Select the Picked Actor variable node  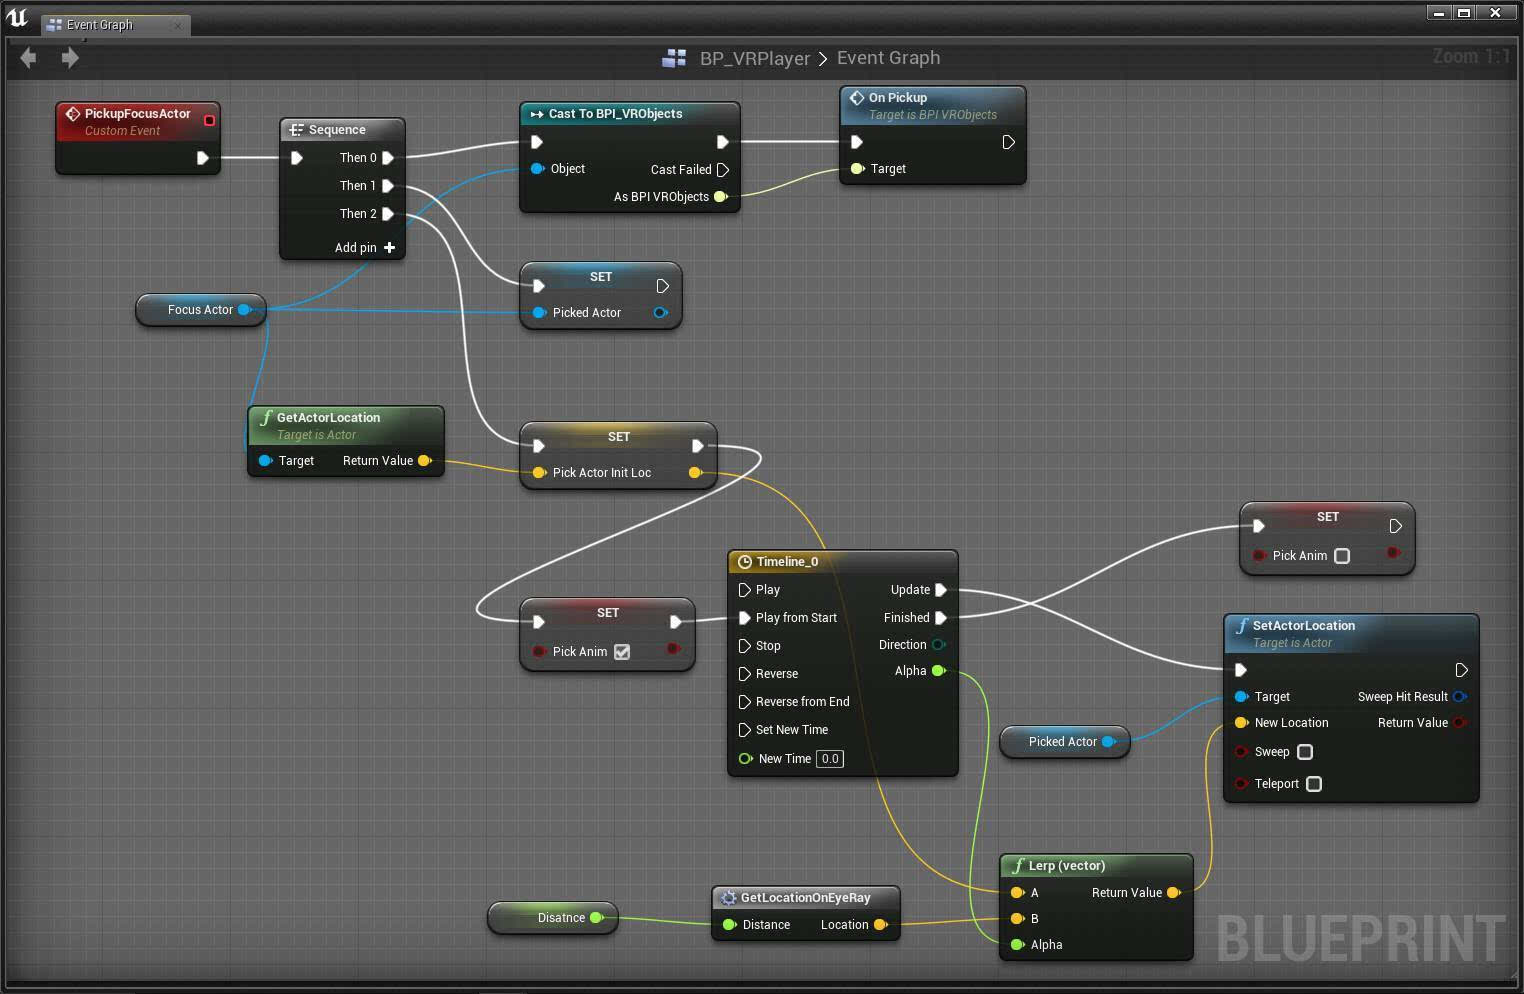tap(1064, 742)
